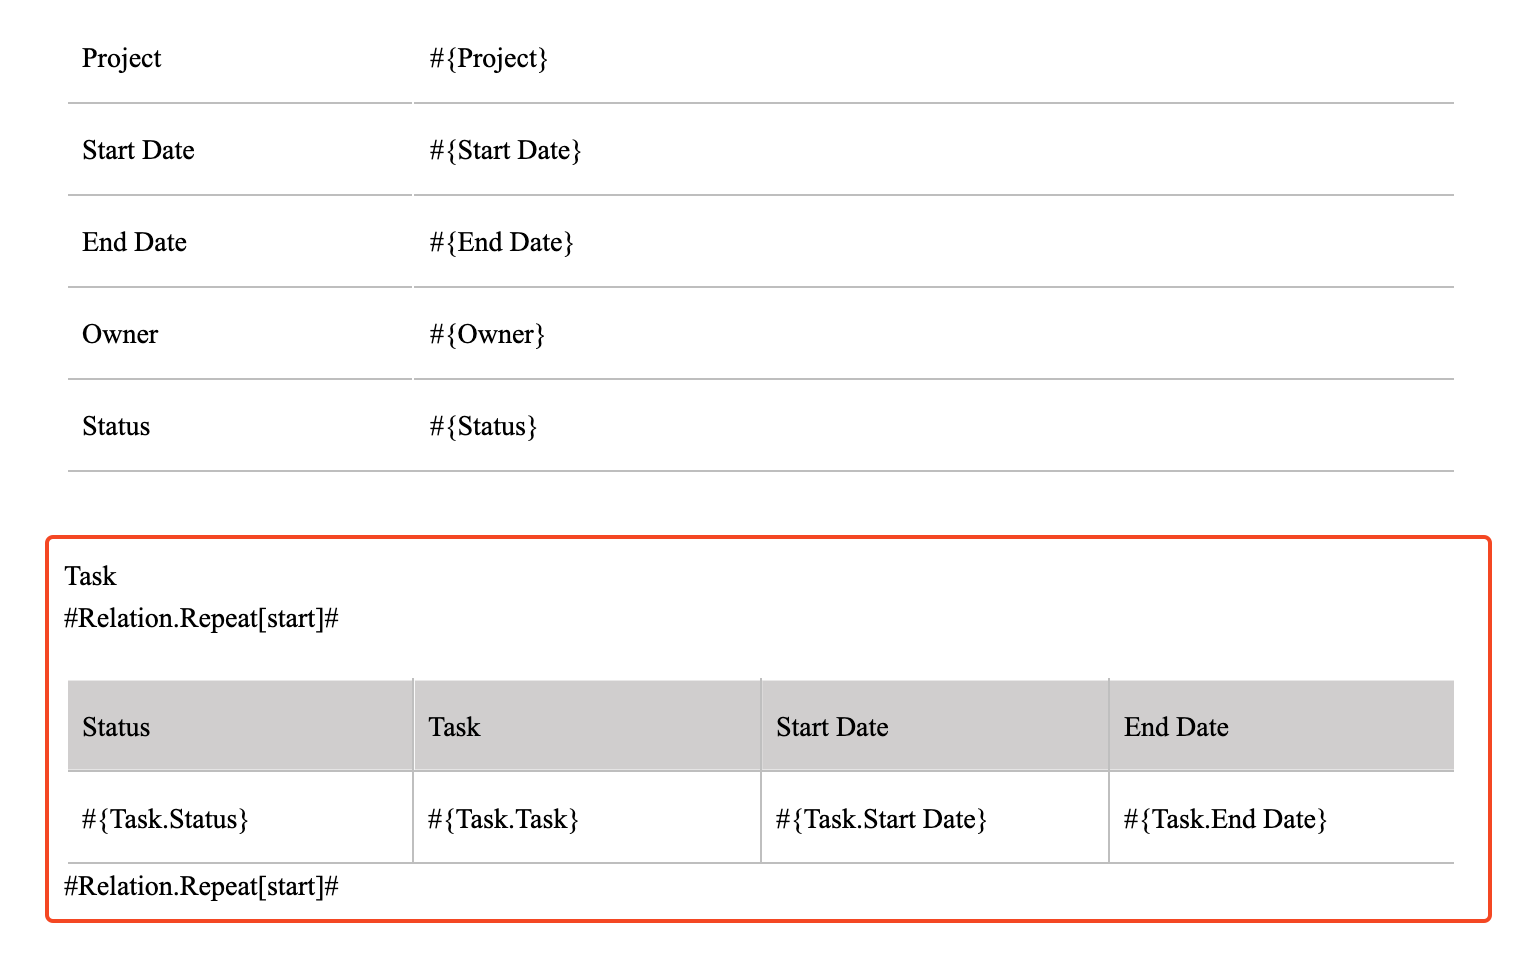Select the gray End Date column header
Viewport: 1538px width, 968px height.
[1176, 727]
